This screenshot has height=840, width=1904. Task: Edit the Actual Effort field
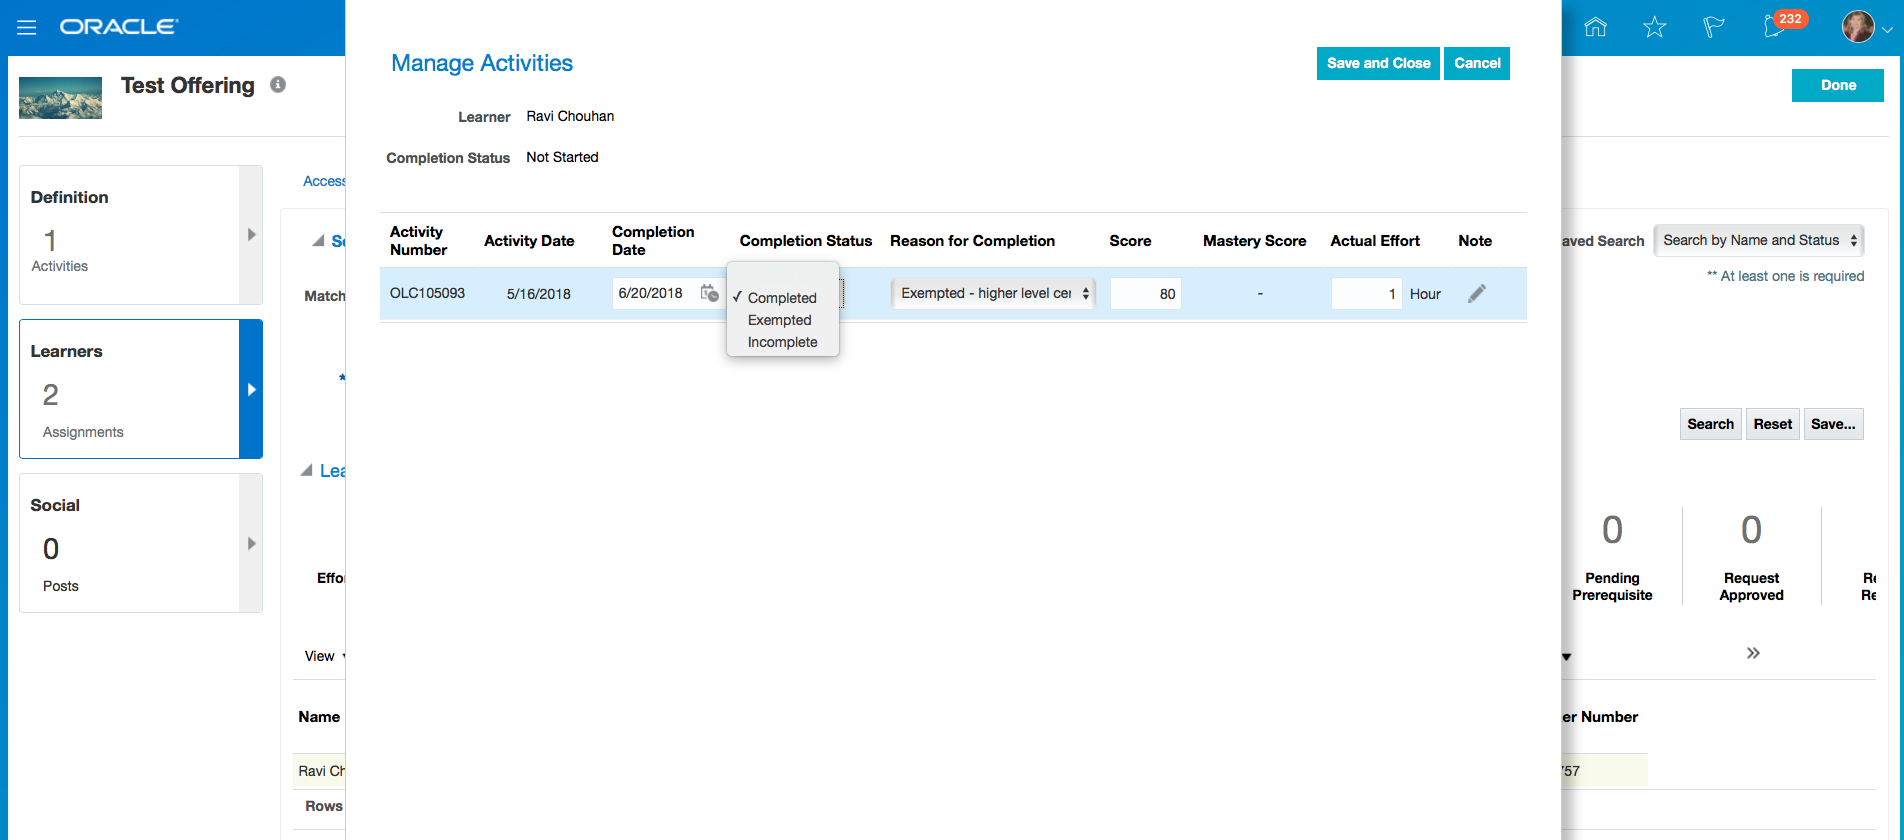[x=1367, y=293]
